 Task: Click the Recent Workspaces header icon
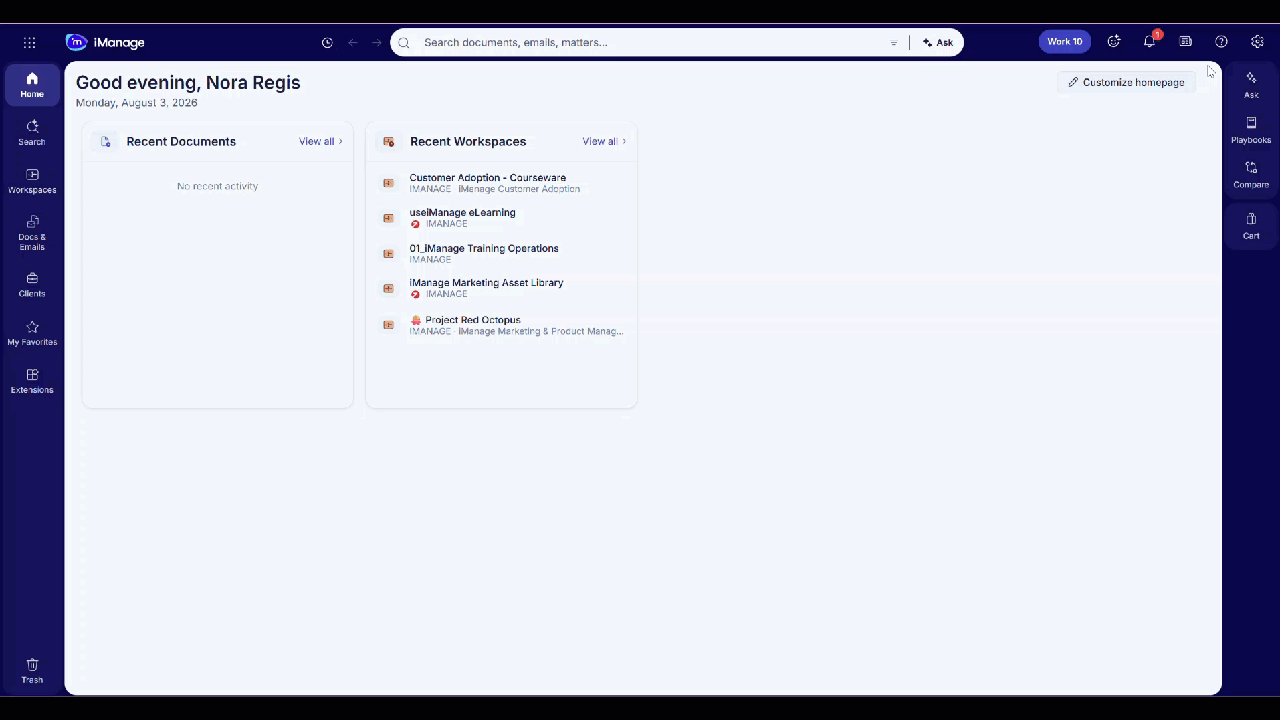[x=389, y=142]
